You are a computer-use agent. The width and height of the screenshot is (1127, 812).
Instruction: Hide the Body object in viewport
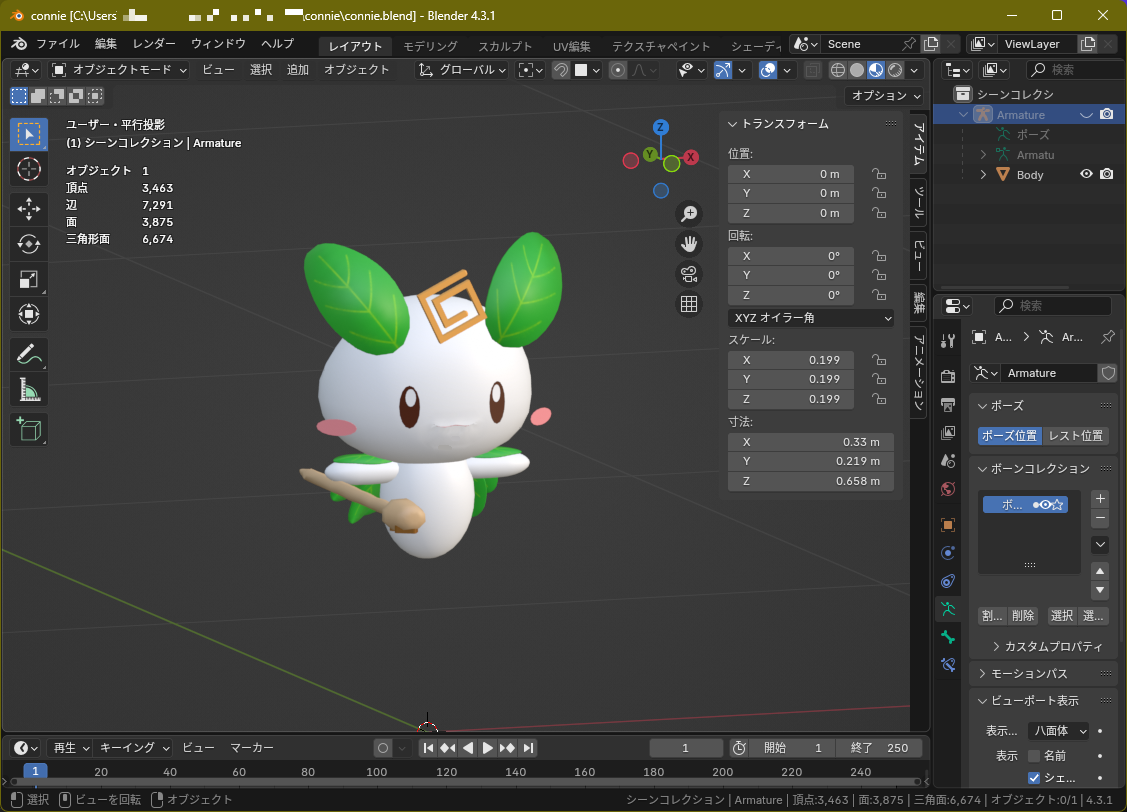(1086, 175)
